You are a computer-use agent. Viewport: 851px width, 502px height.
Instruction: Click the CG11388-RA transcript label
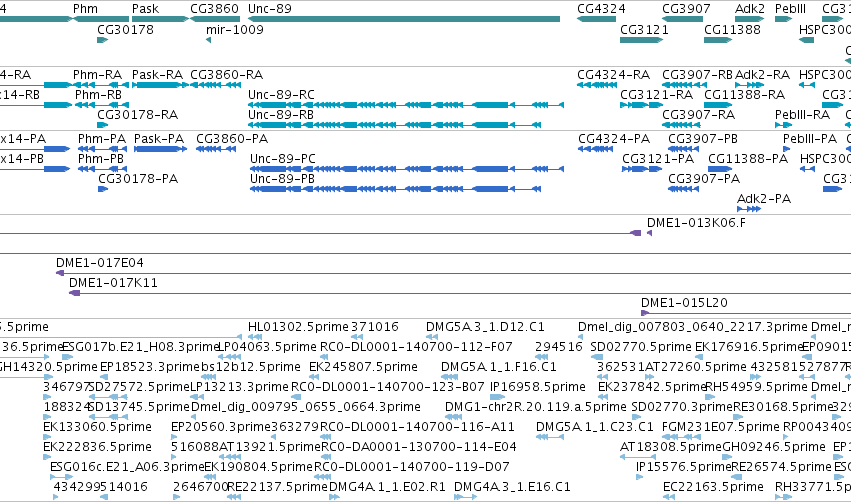(x=745, y=94)
